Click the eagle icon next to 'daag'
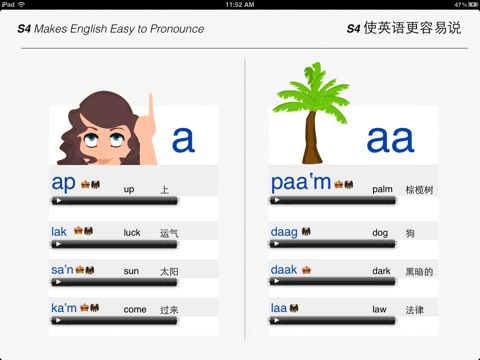This screenshot has width=480, height=360. [x=306, y=231]
